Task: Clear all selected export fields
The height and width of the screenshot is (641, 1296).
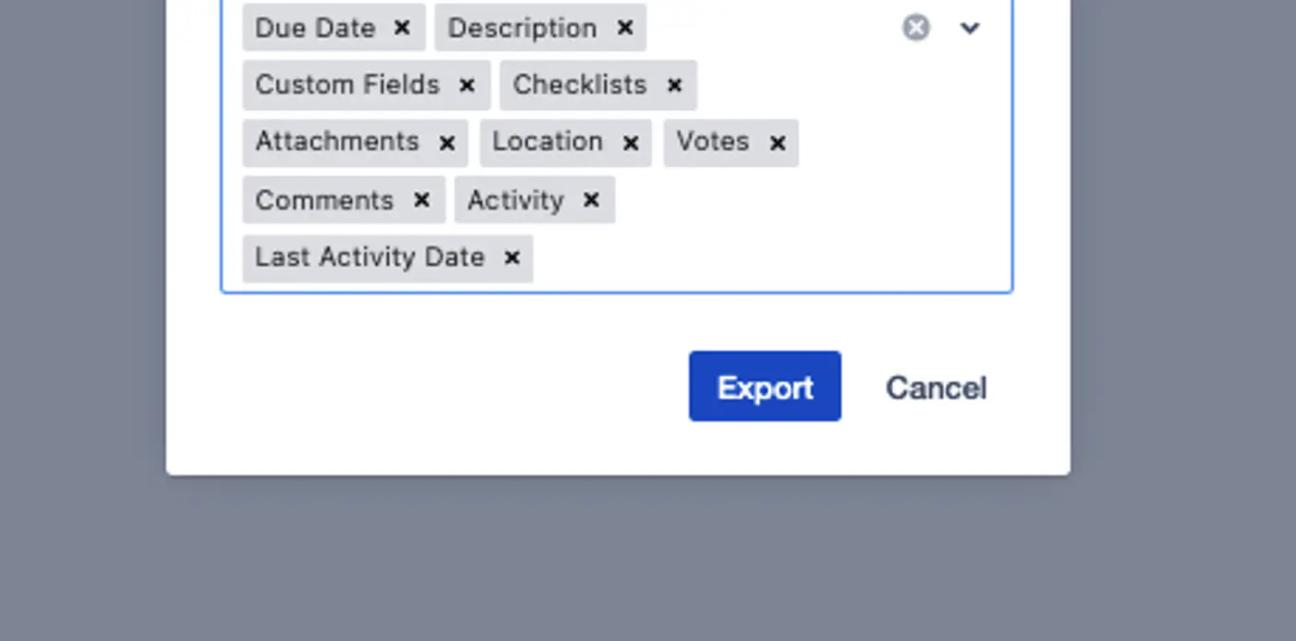Action: click(x=915, y=28)
